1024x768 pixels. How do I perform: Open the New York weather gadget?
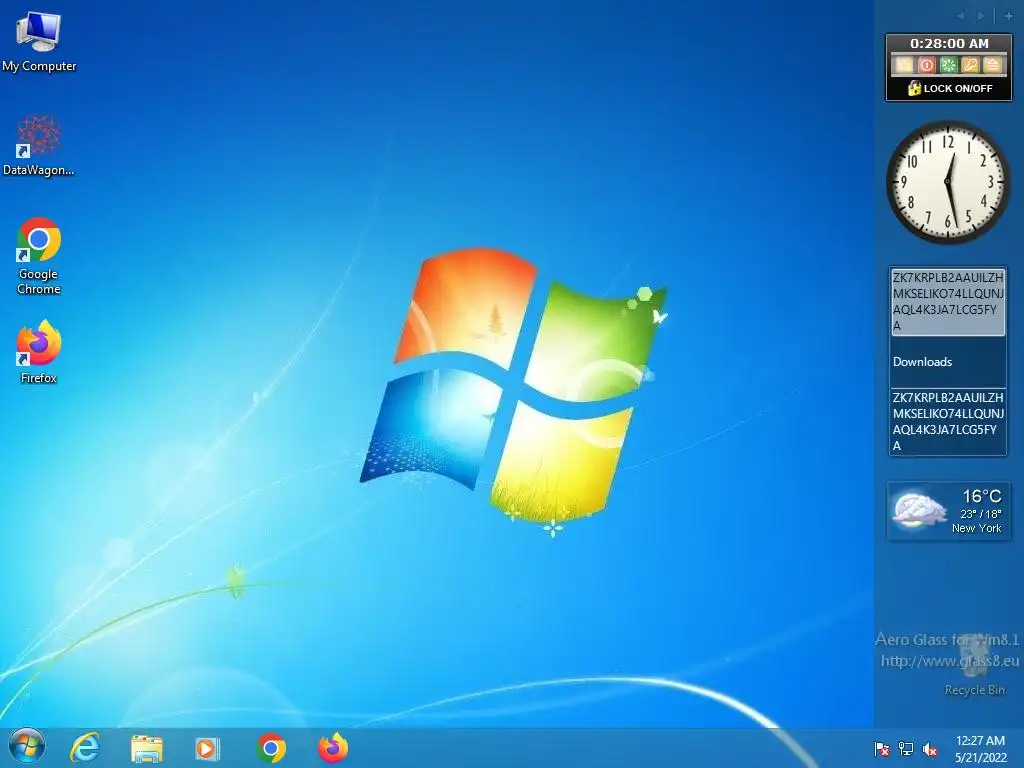click(948, 511)
